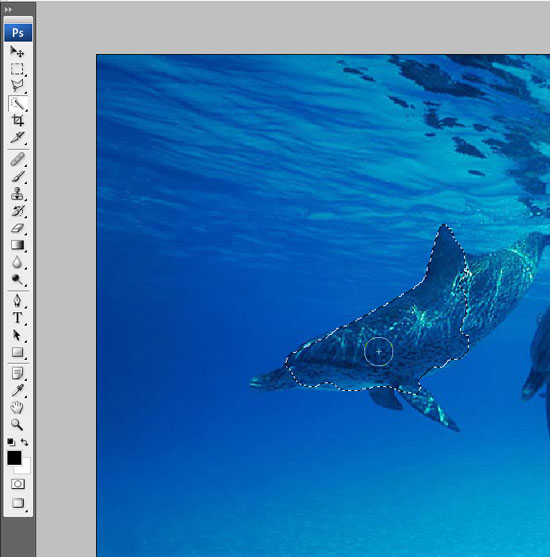Select the Move tool

pos(17,52)
